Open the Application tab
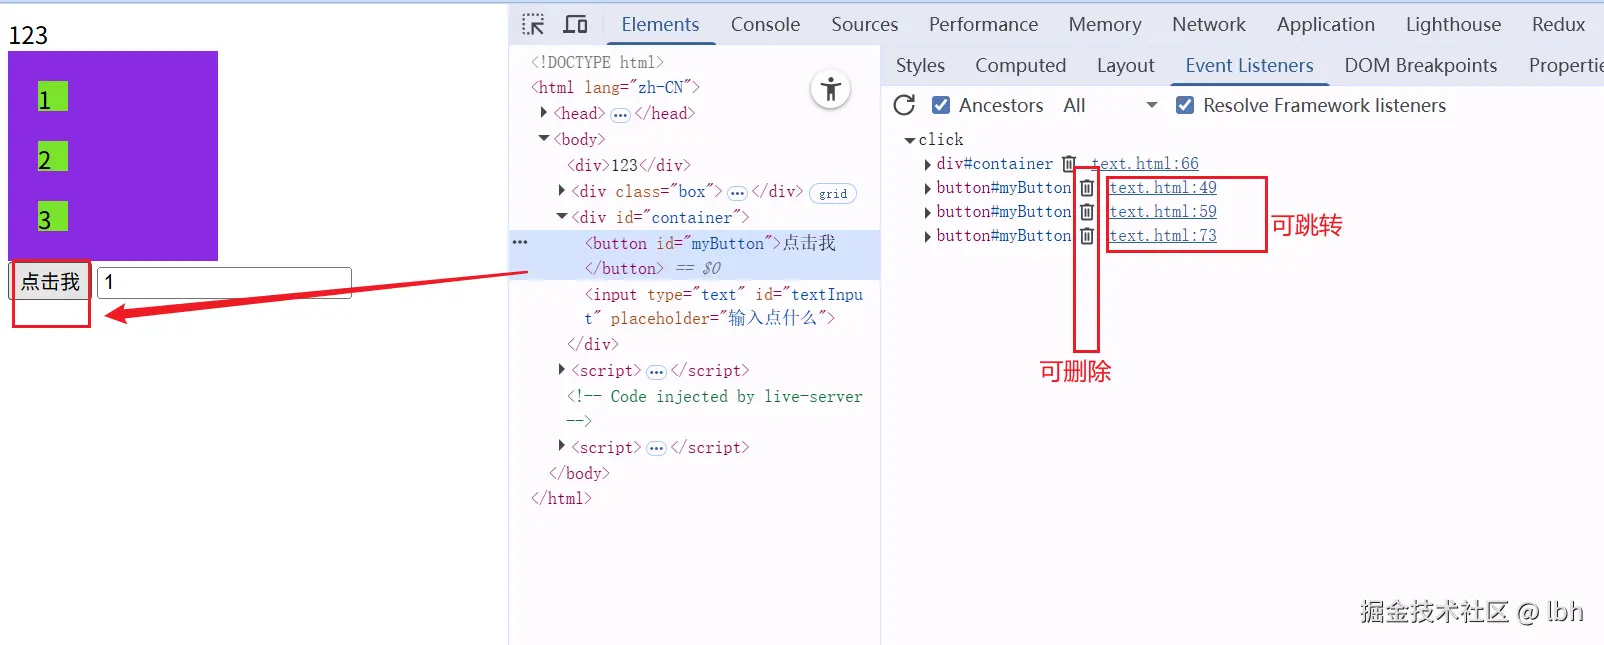This screenshot has width=1604, height=645. tap(1325, 24)
